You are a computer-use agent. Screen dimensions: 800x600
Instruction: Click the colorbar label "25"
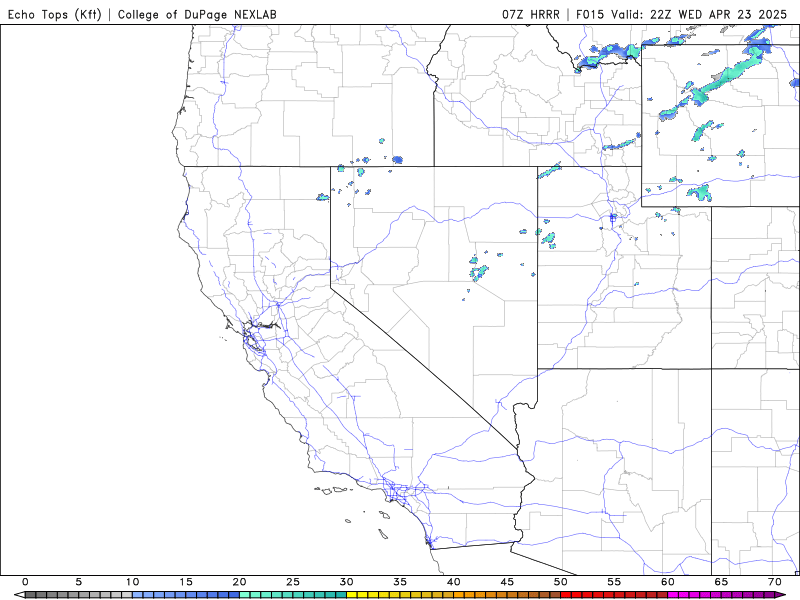[293, 582]
